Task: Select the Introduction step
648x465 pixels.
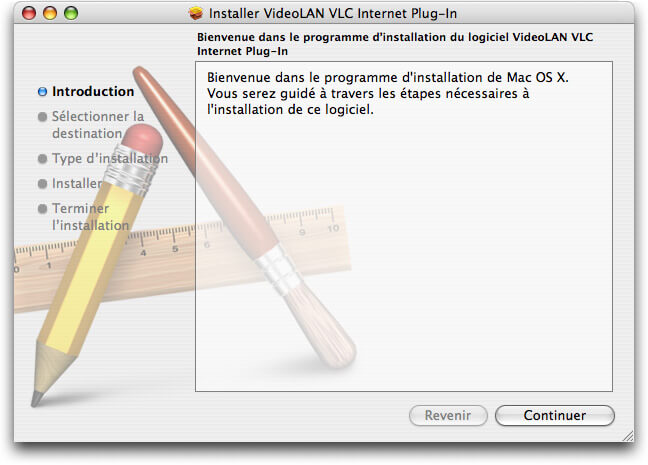Action: click(93, 91)
